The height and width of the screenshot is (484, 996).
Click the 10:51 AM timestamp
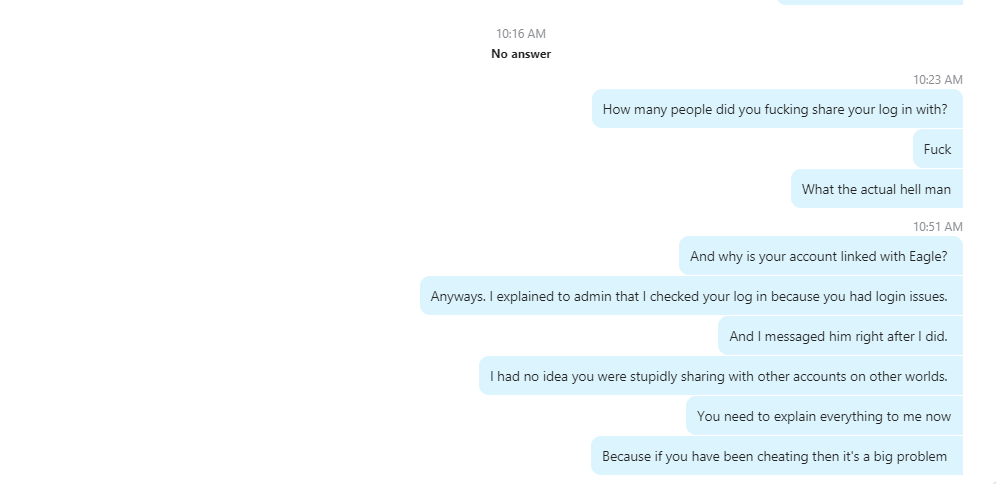pyautogui.click(x=938, y=227)
